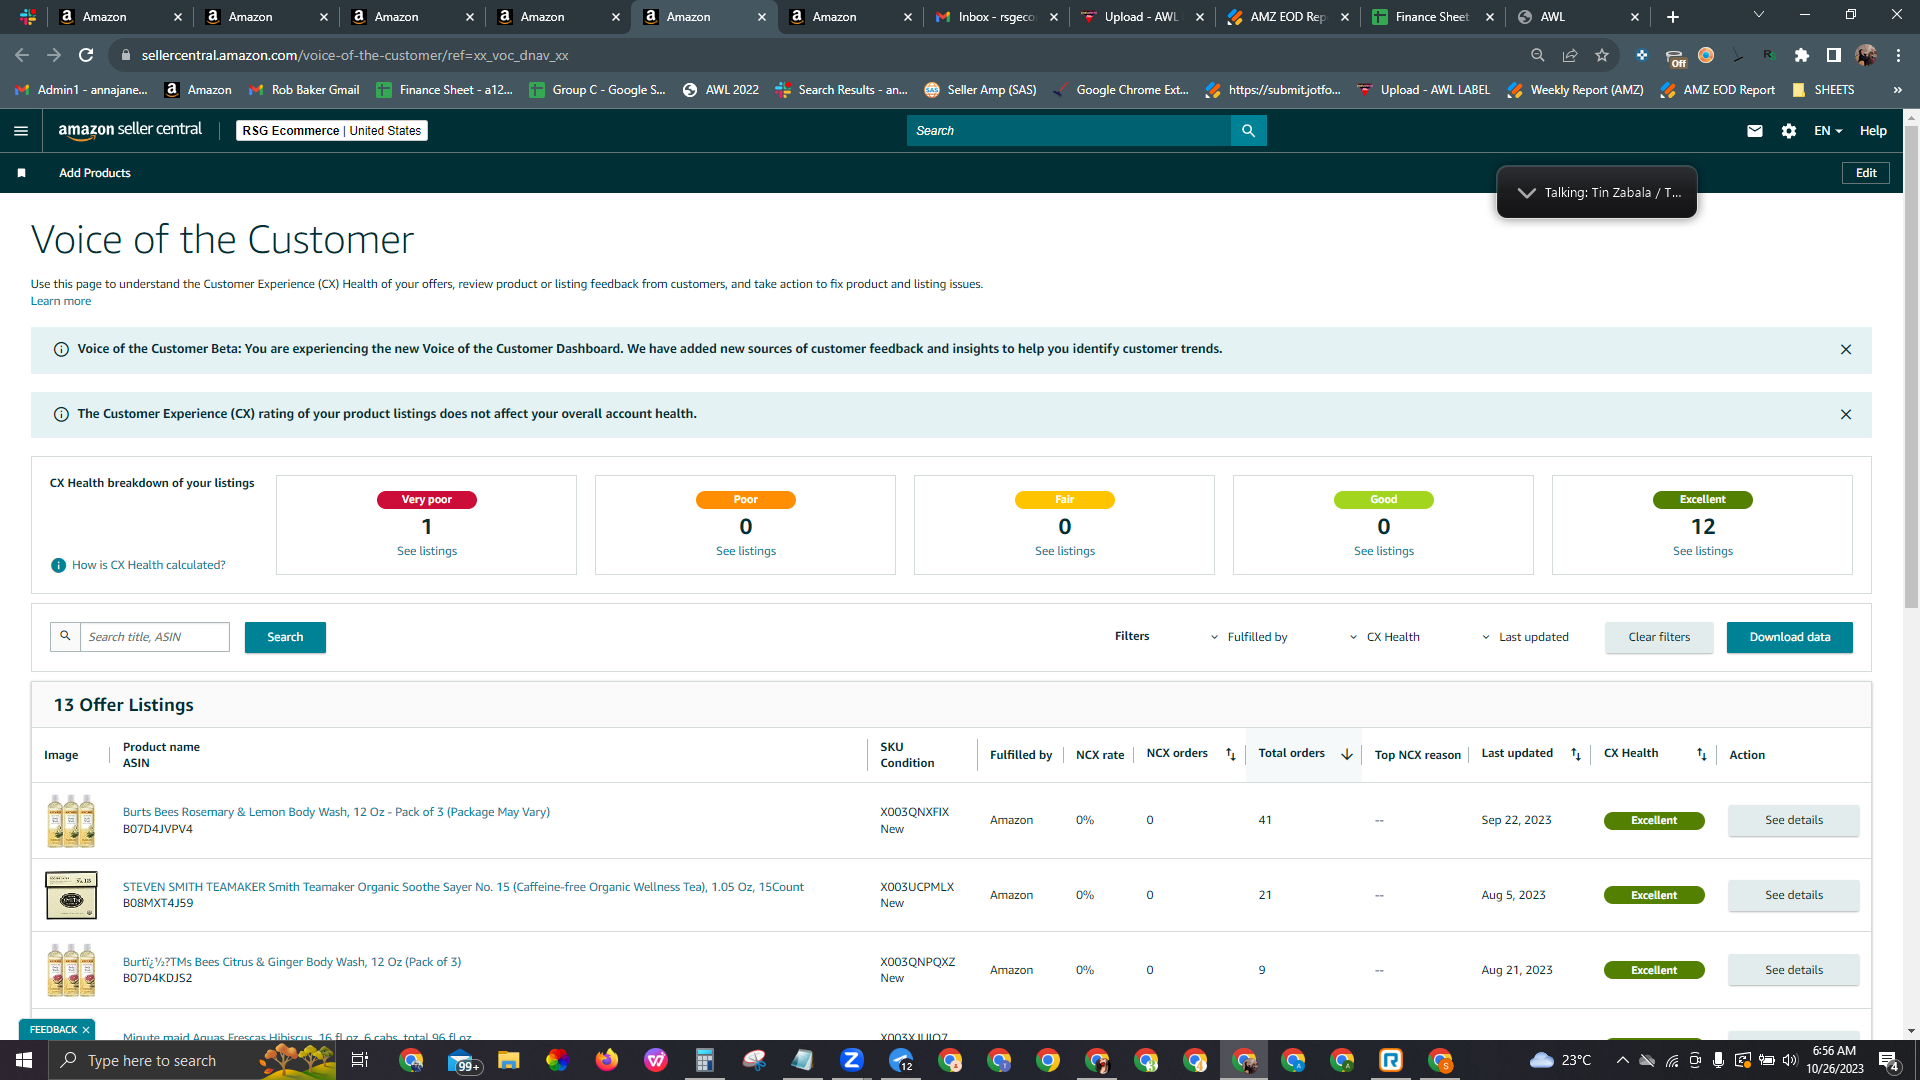See details for STEVEN SMITH TEAMAKER tea

point(1794,896)
